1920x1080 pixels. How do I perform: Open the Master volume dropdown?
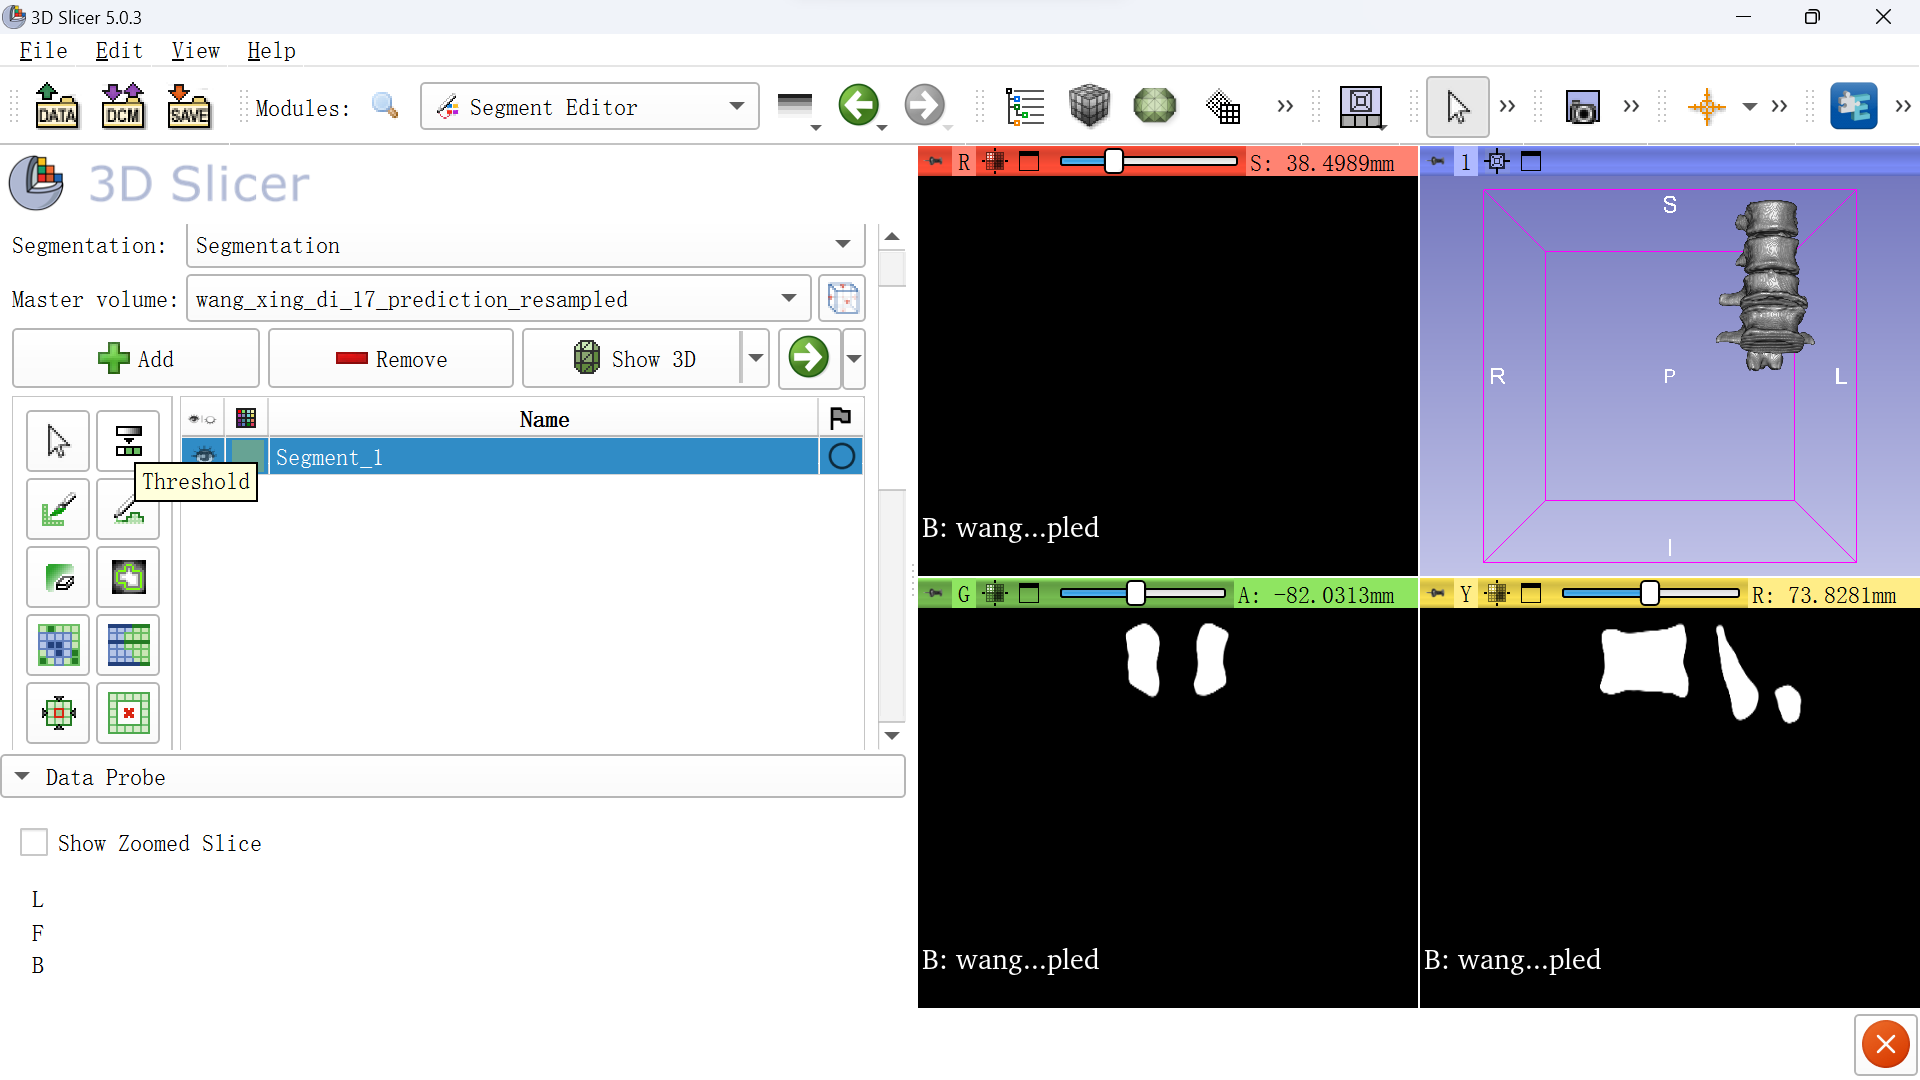click(787, 299)
